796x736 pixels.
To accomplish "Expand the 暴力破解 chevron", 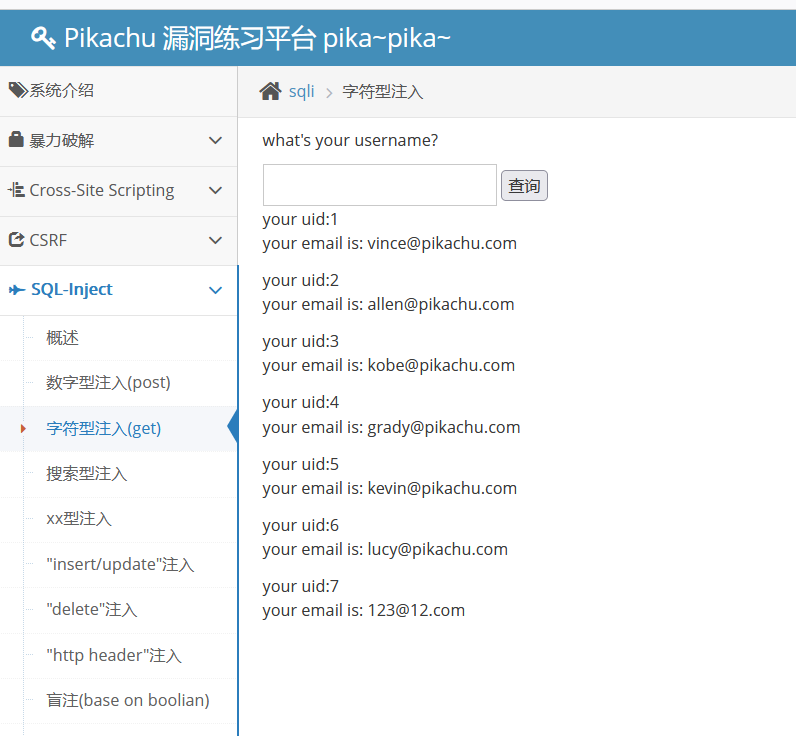I will [216, 140].
